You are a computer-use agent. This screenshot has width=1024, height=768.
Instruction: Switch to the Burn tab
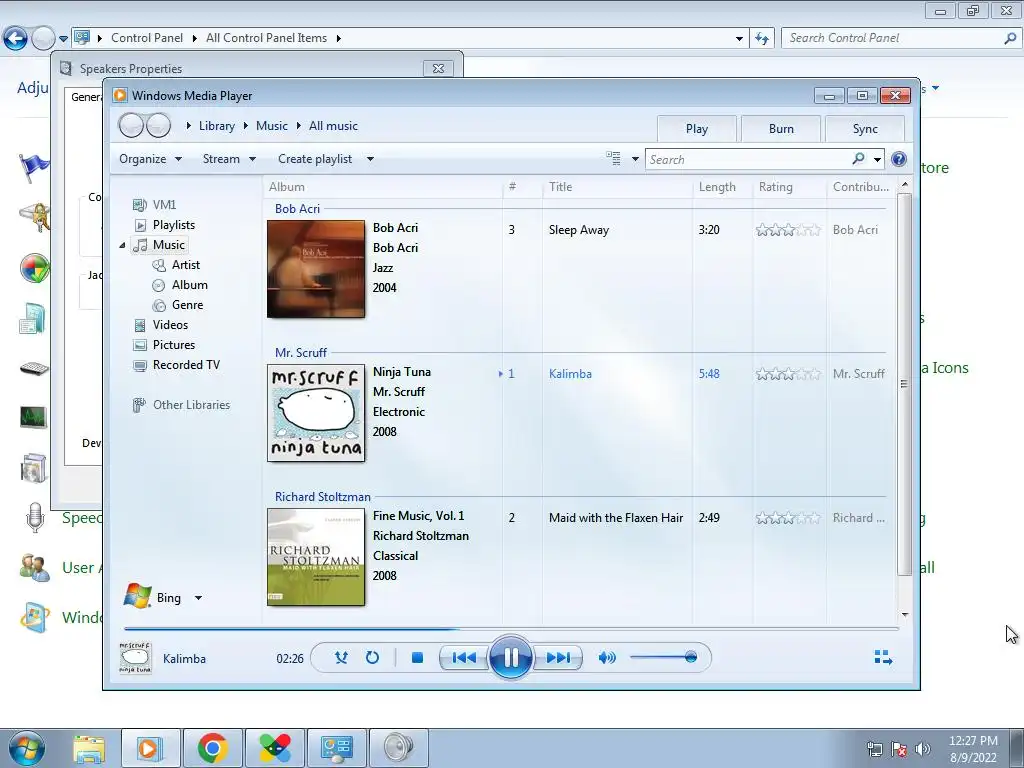coord(781,129)
